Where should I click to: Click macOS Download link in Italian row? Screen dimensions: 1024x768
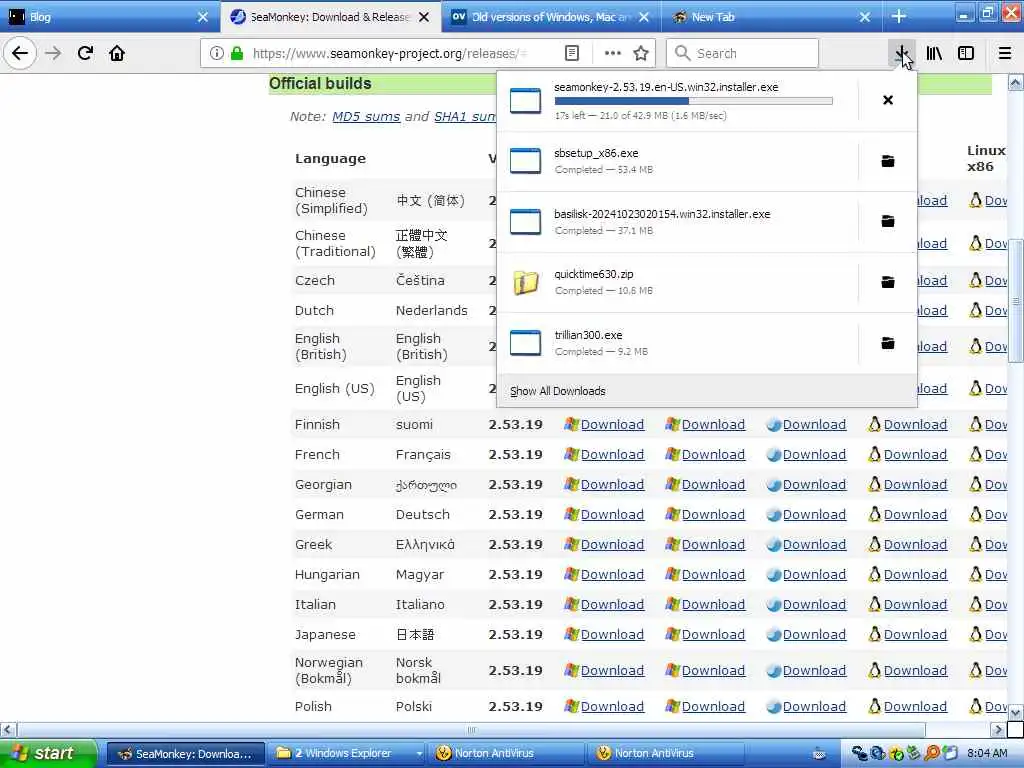point(814,605)
